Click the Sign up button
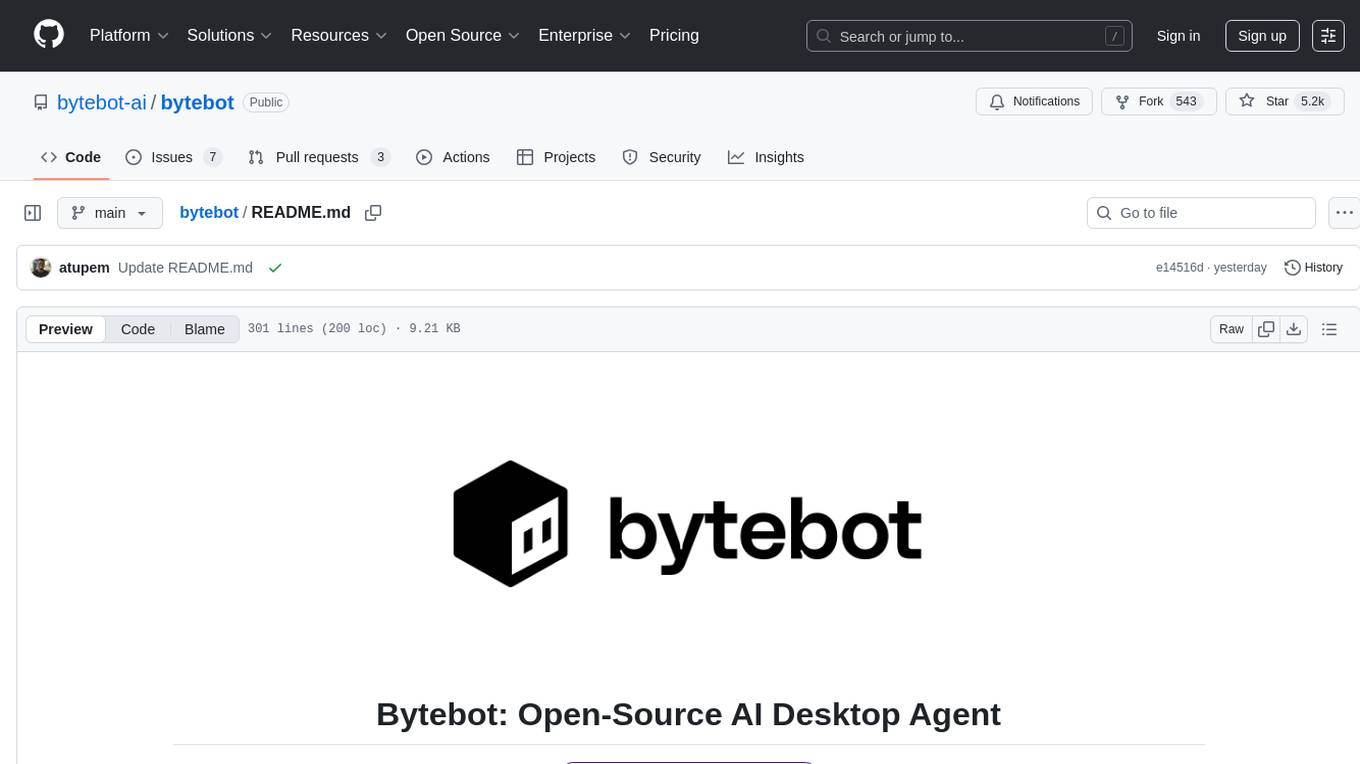The width and height of the screenshot is (1360, 764). tap(1262, 36)
